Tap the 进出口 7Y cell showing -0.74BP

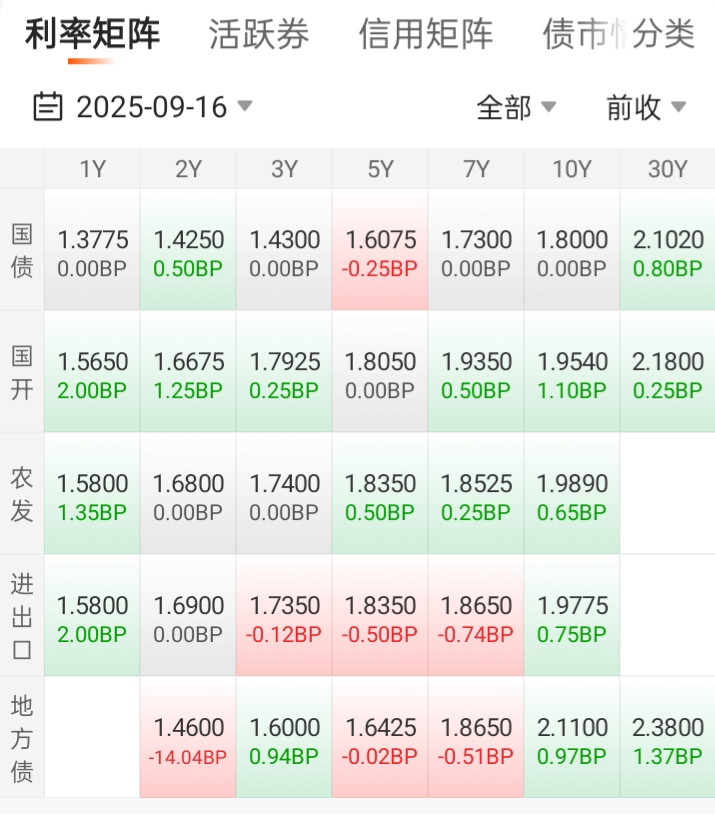point(476,616)
